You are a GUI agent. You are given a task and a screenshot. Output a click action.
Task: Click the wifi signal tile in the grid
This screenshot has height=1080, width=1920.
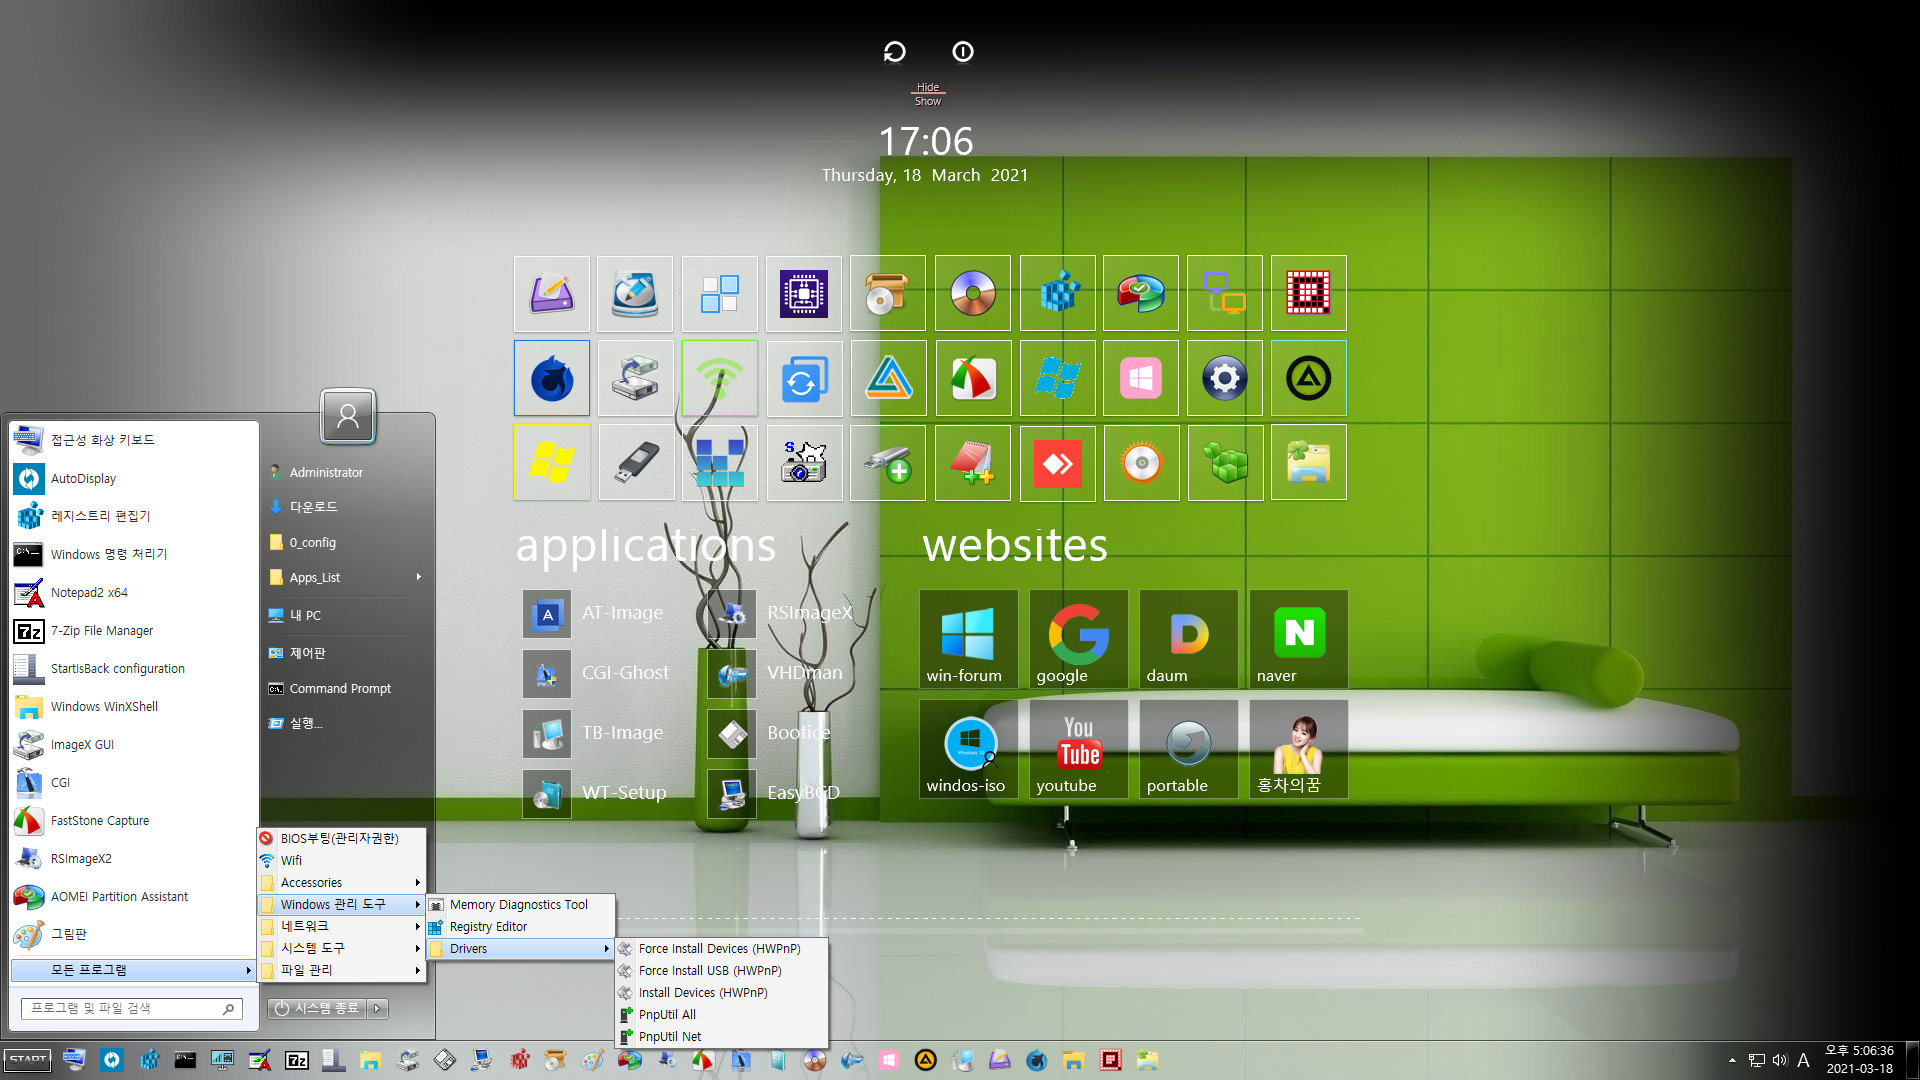point(720,378)
